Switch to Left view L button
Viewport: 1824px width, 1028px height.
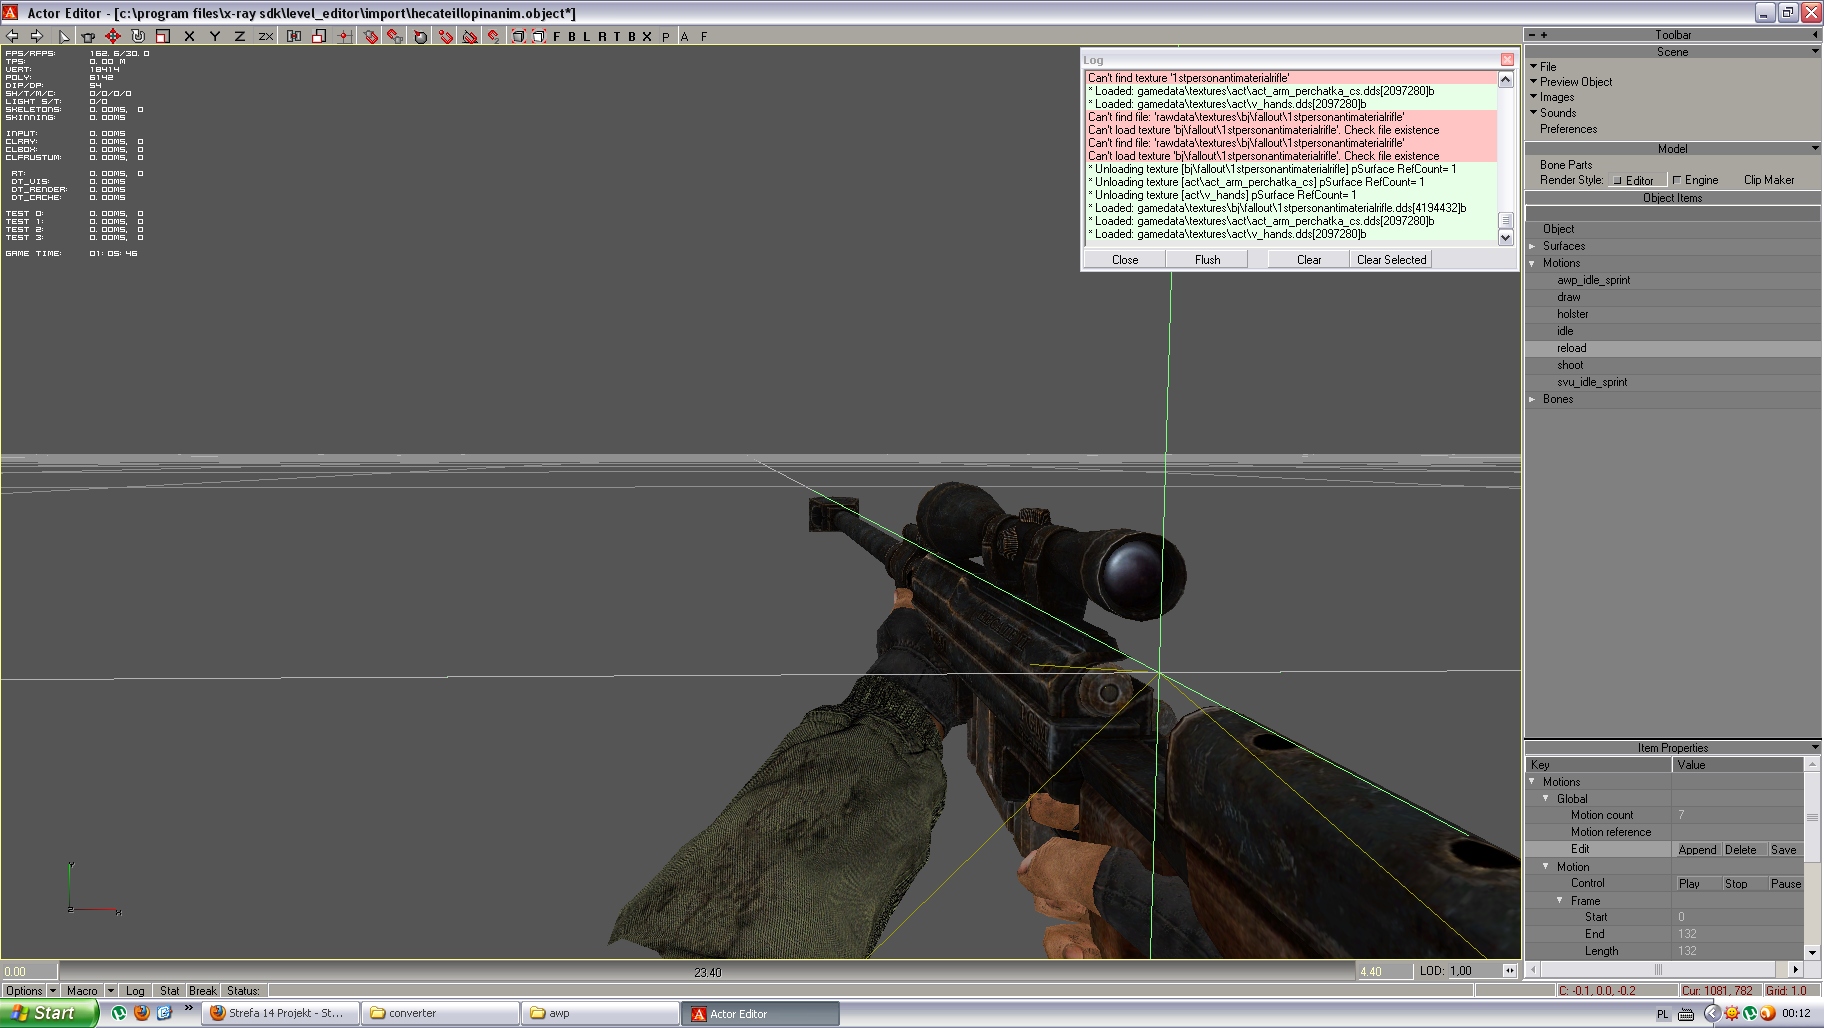(x=587, y=36)
